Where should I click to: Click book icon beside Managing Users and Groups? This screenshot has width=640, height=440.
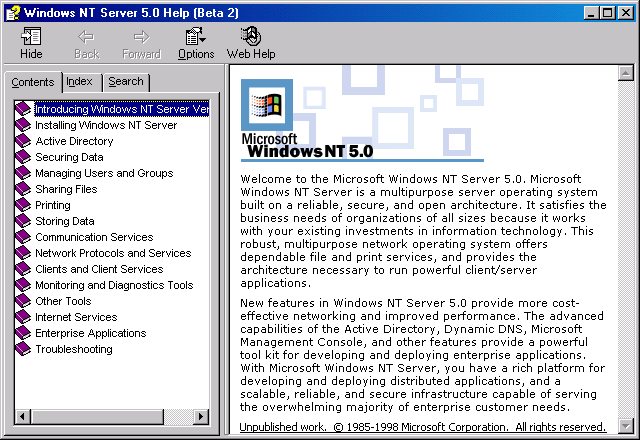pos(23,173)
